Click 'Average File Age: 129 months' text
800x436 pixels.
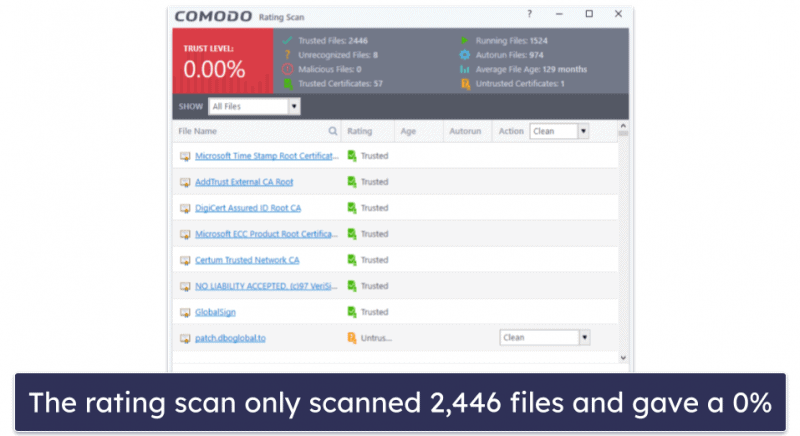click(x=531, y=69)
